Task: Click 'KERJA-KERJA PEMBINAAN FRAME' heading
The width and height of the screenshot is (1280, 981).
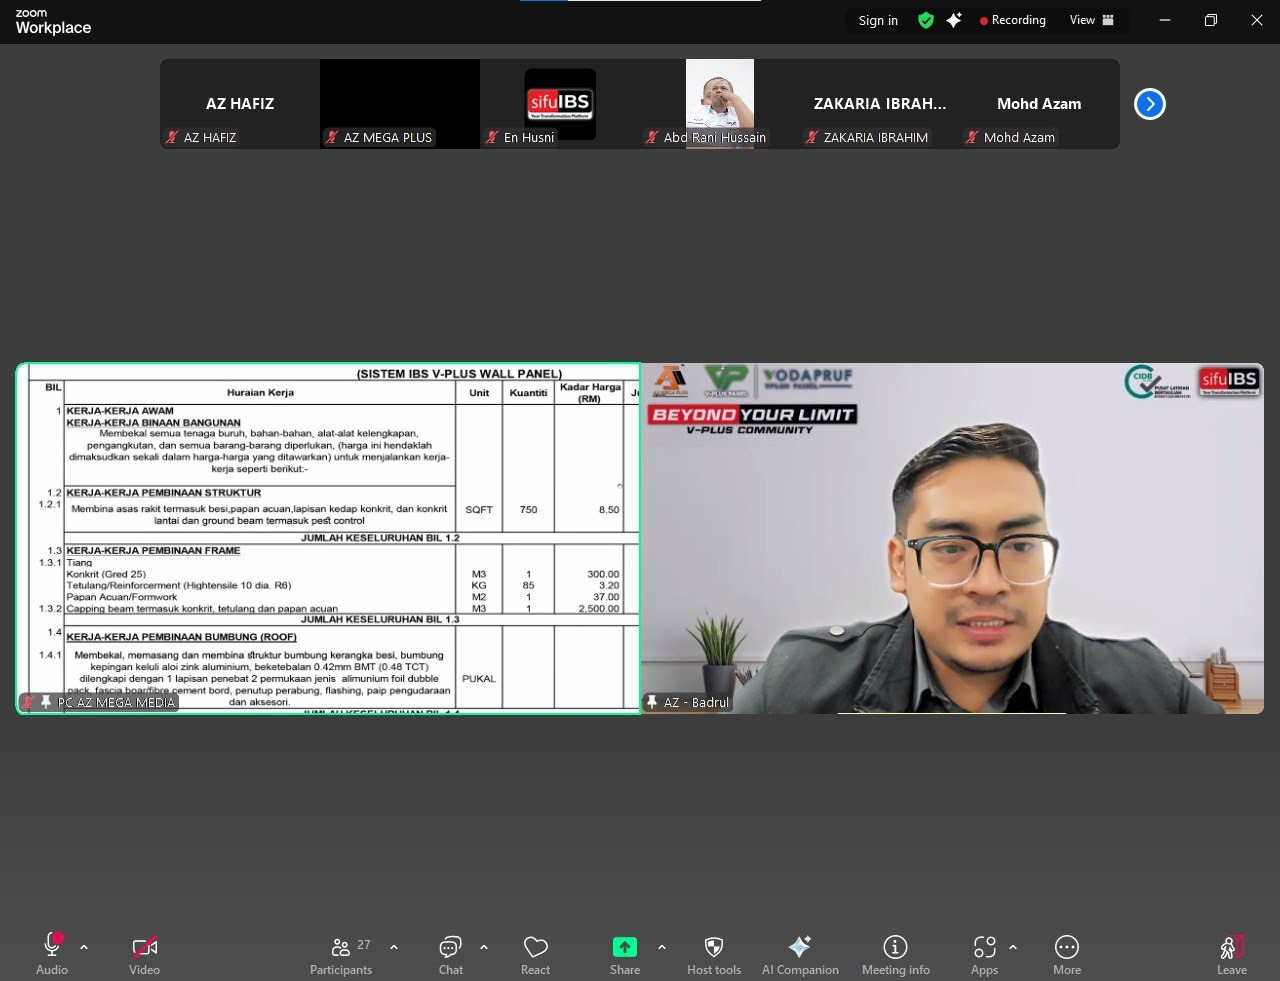Action: click(x=153, y=551)
